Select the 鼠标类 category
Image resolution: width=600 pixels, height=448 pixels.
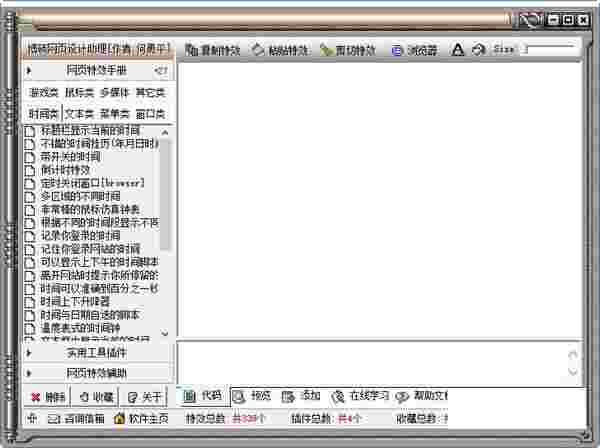click(79, 93)
